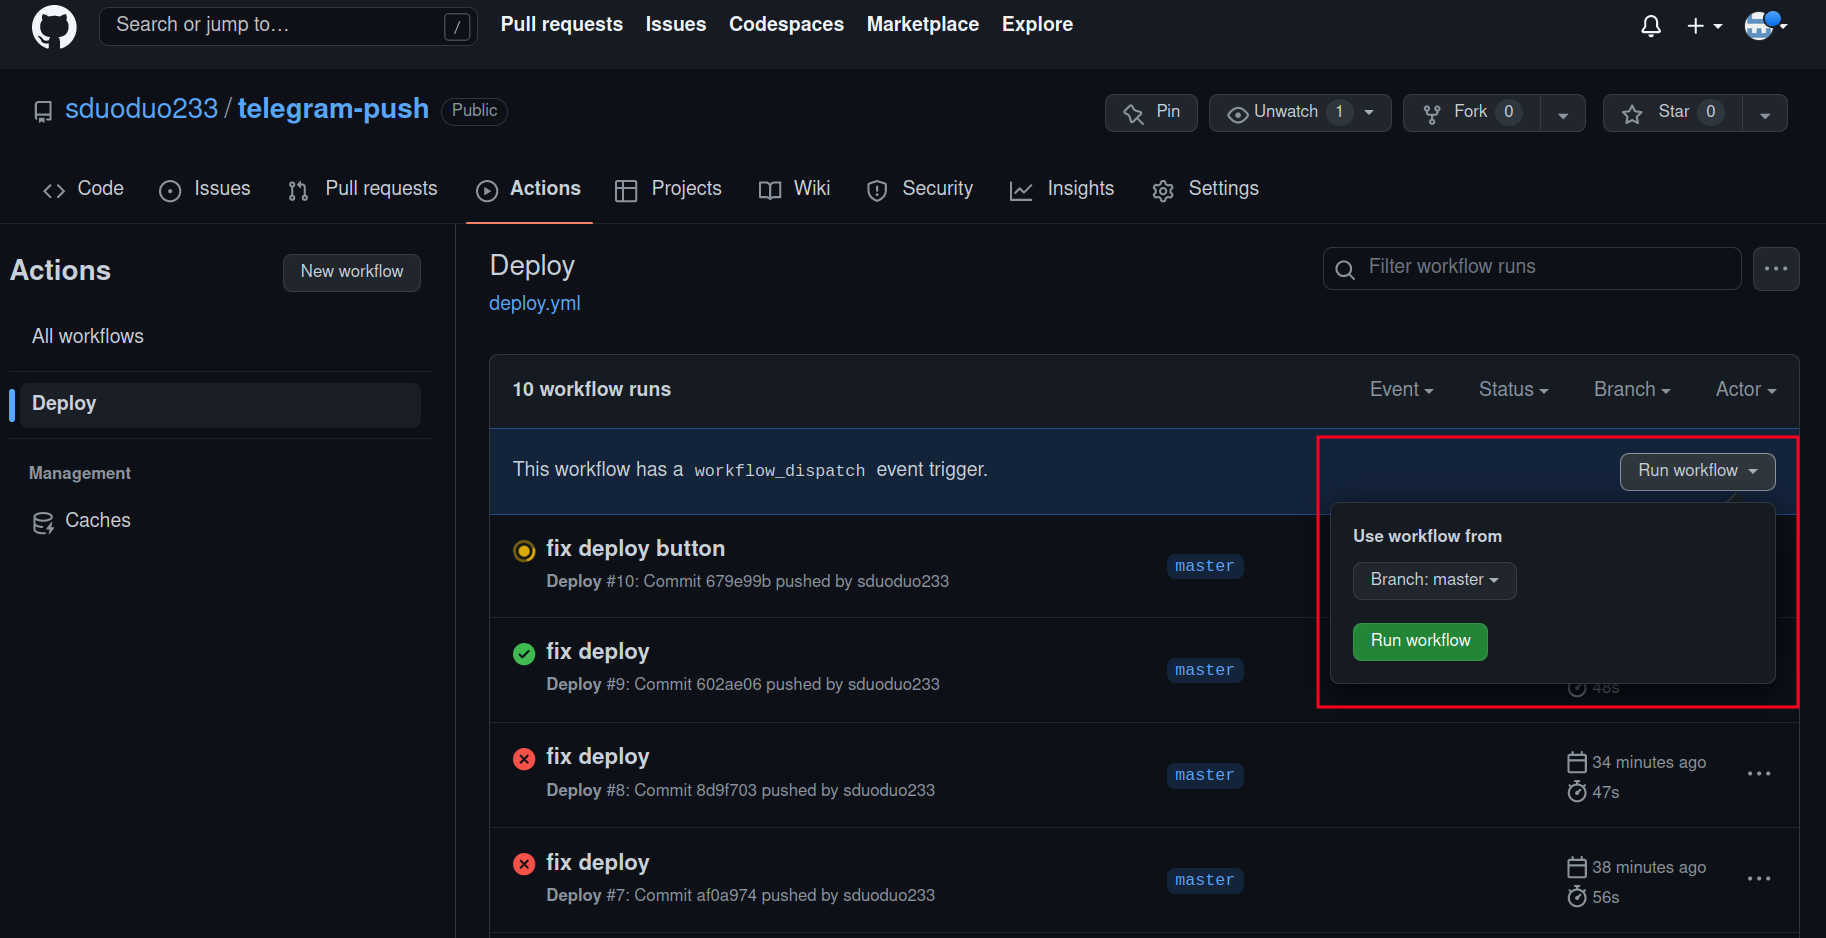Go to Pull requests in top bar
The image size is (1826, 938).
click(562, 24)
